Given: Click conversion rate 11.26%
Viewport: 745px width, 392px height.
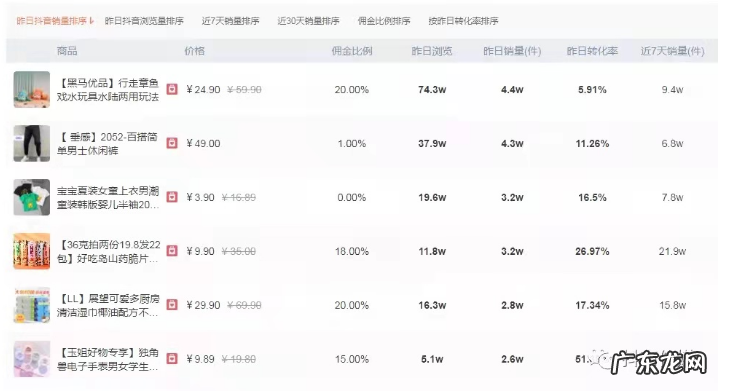Looking at the screenshot, I should click(592, 143).
